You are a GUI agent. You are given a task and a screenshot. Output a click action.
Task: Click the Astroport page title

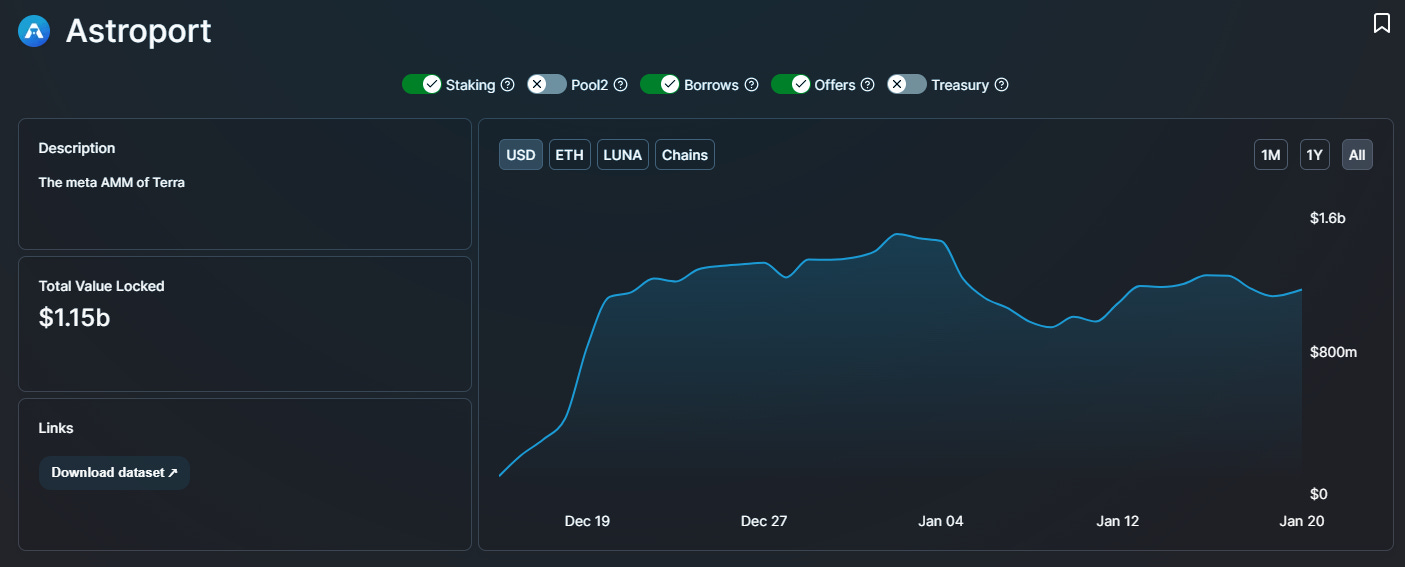tap(139, 31)
